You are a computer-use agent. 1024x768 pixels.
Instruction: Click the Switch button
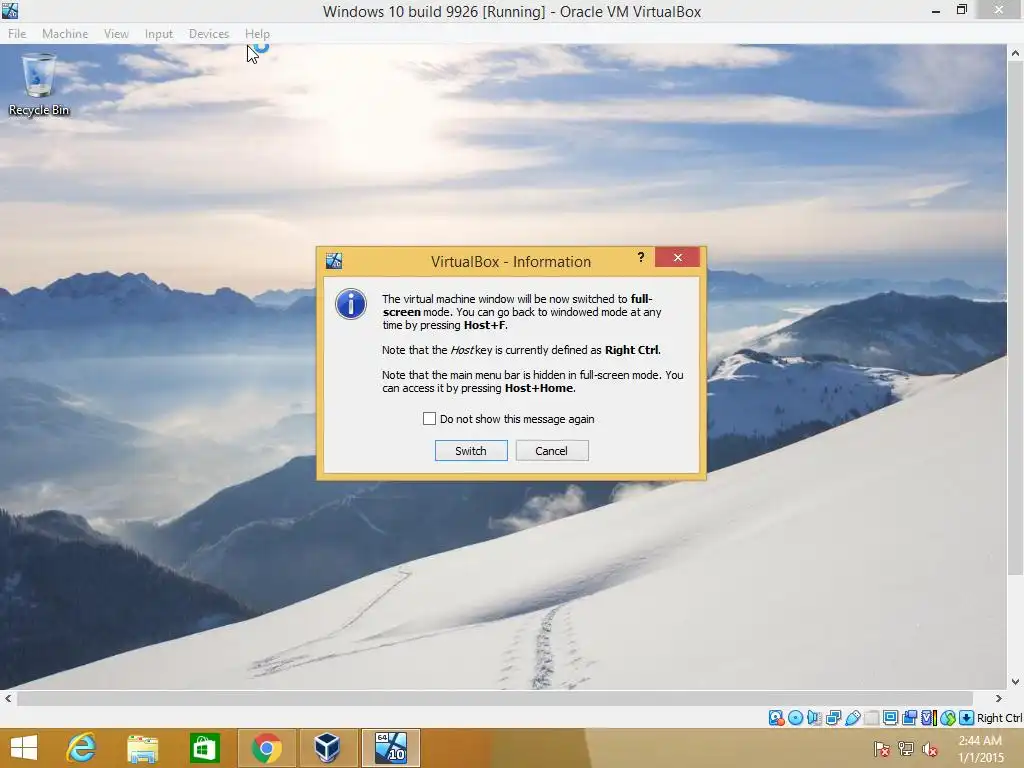click(x=471, y=451)
